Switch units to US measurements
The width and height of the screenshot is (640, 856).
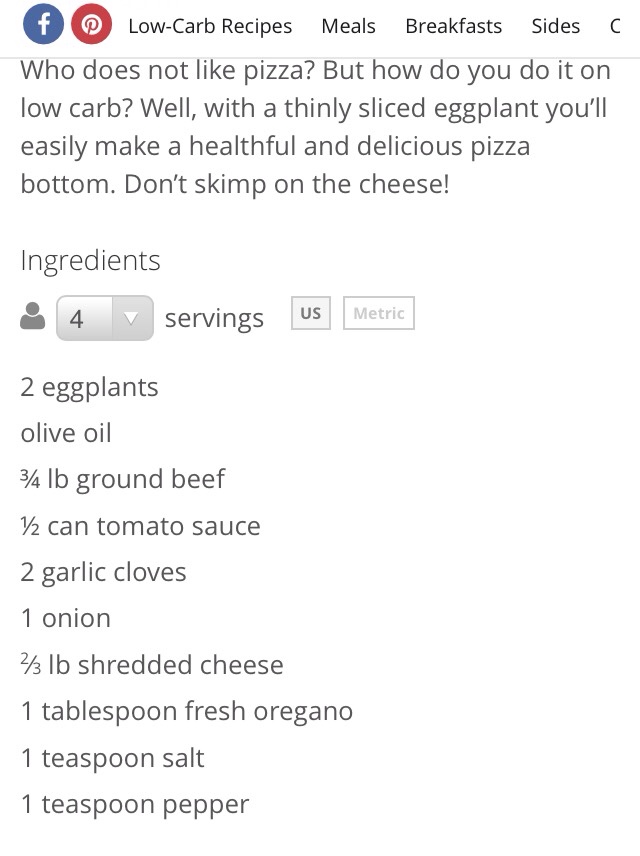[x=311, y=313]
